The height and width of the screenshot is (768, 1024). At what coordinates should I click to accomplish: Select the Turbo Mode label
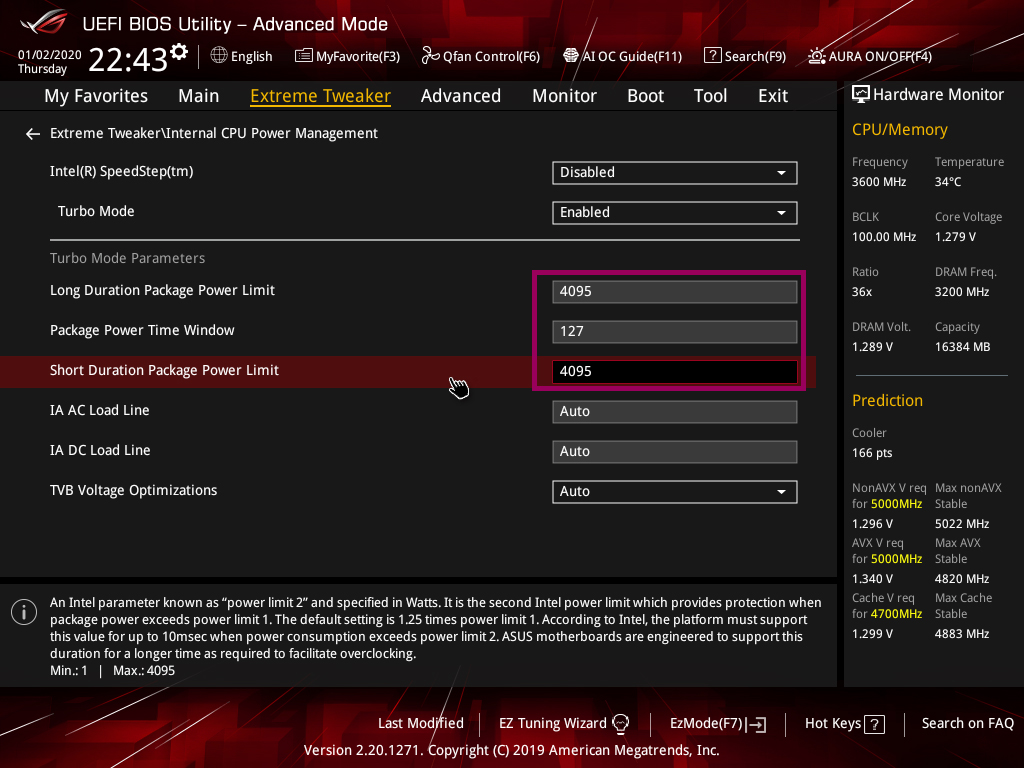96,212
